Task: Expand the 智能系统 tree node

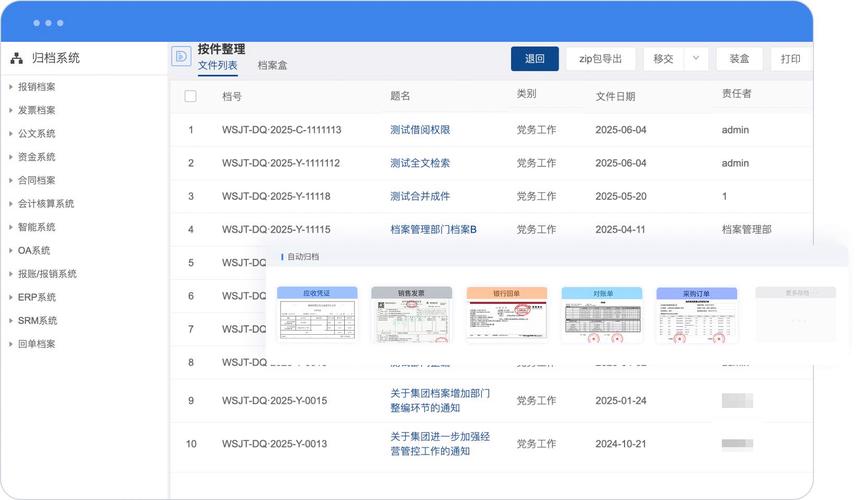Action: click(10, 227)
